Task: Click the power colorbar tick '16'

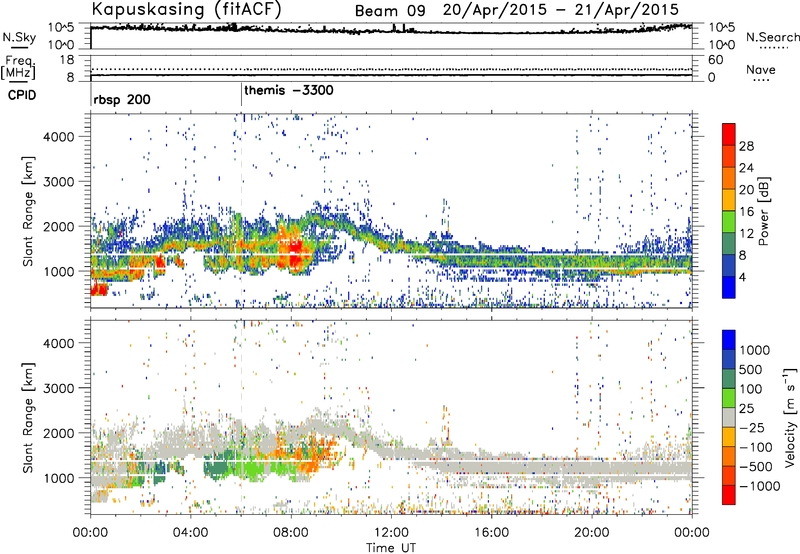Action: click(746, 212)
